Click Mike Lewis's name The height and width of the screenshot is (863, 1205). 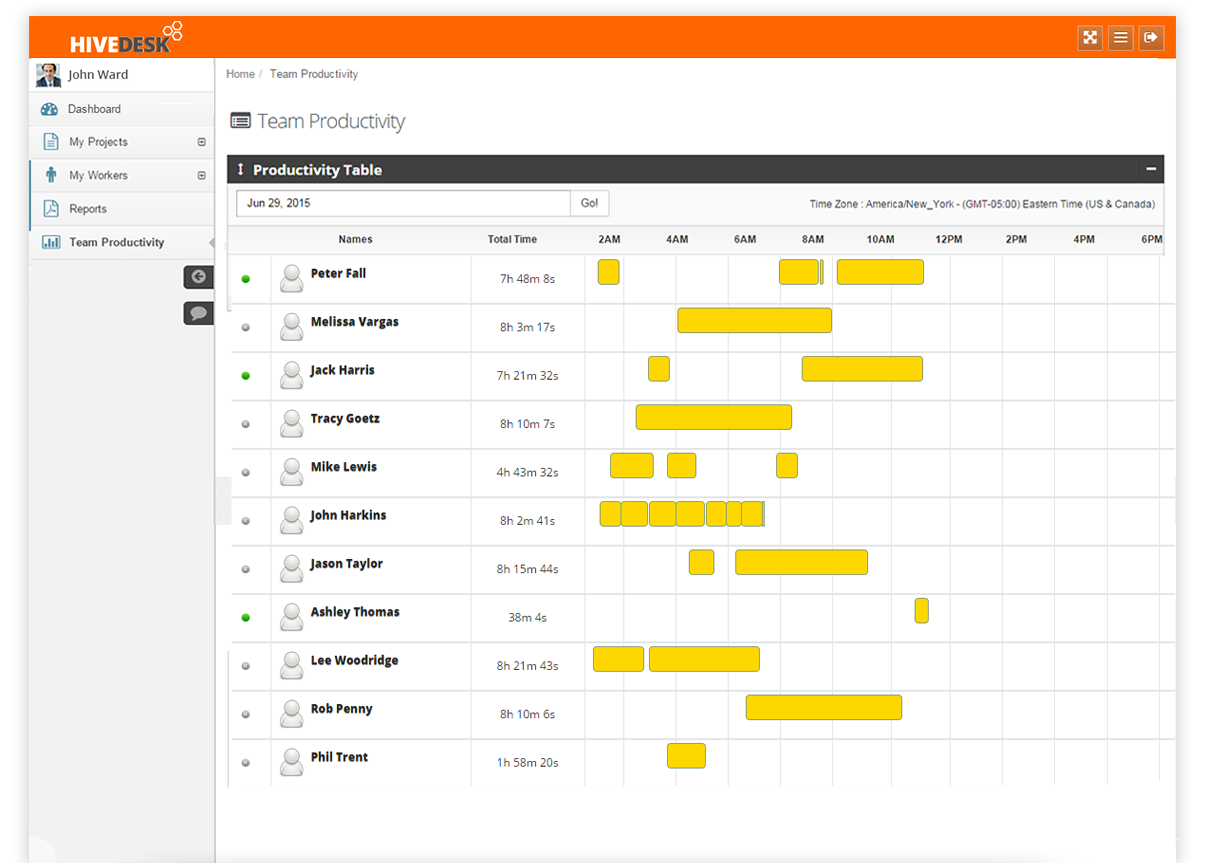[343, 467]
